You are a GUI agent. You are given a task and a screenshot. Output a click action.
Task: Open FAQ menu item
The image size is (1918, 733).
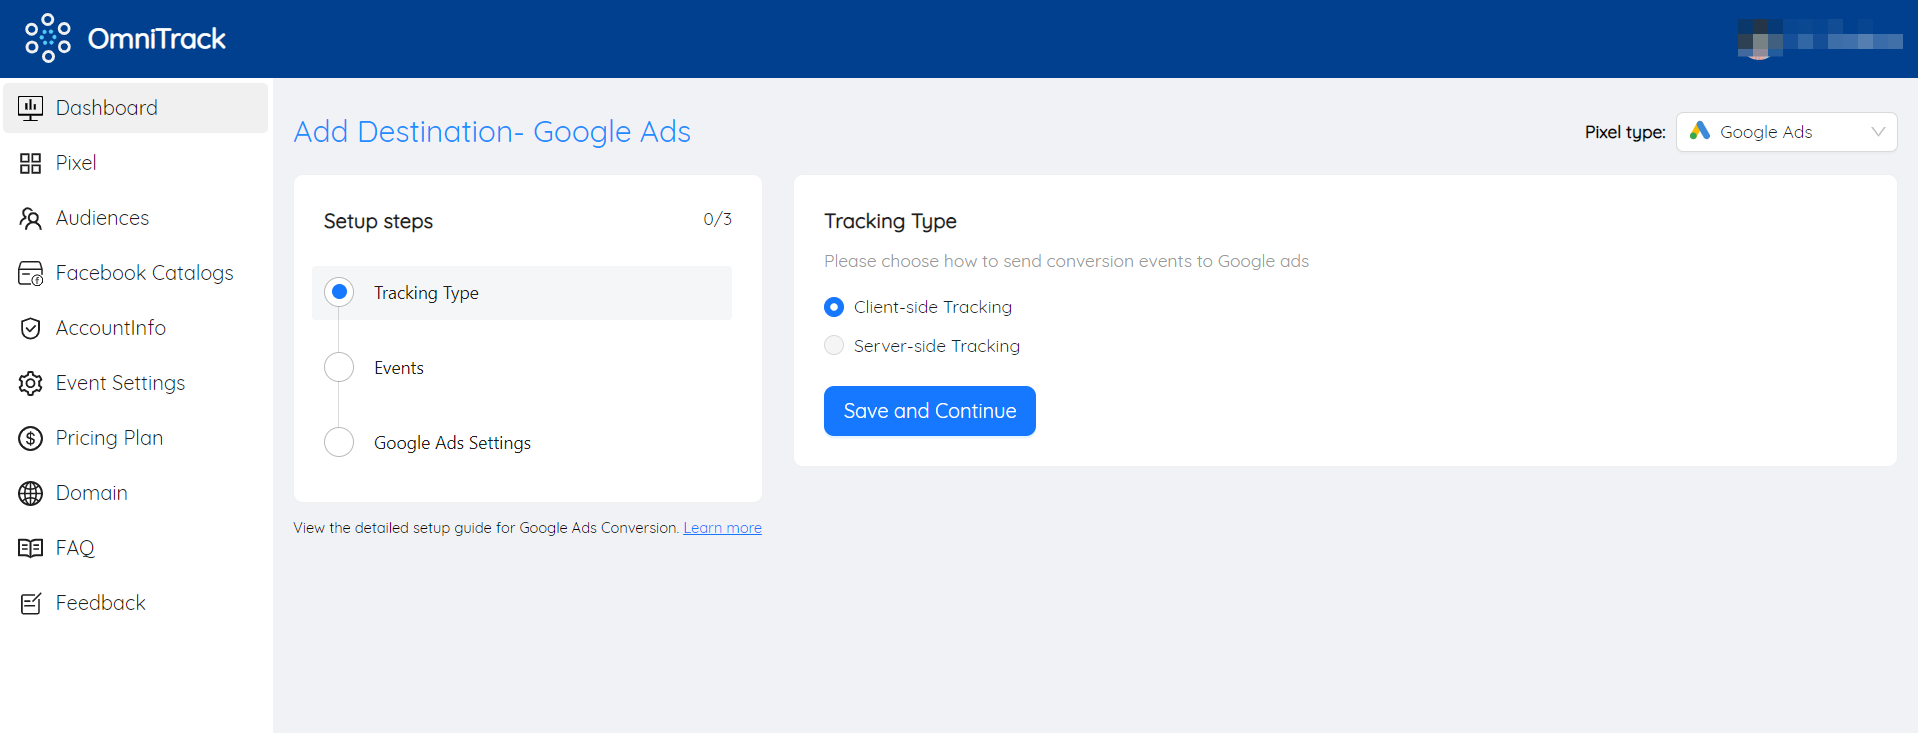tap(136, 548)
